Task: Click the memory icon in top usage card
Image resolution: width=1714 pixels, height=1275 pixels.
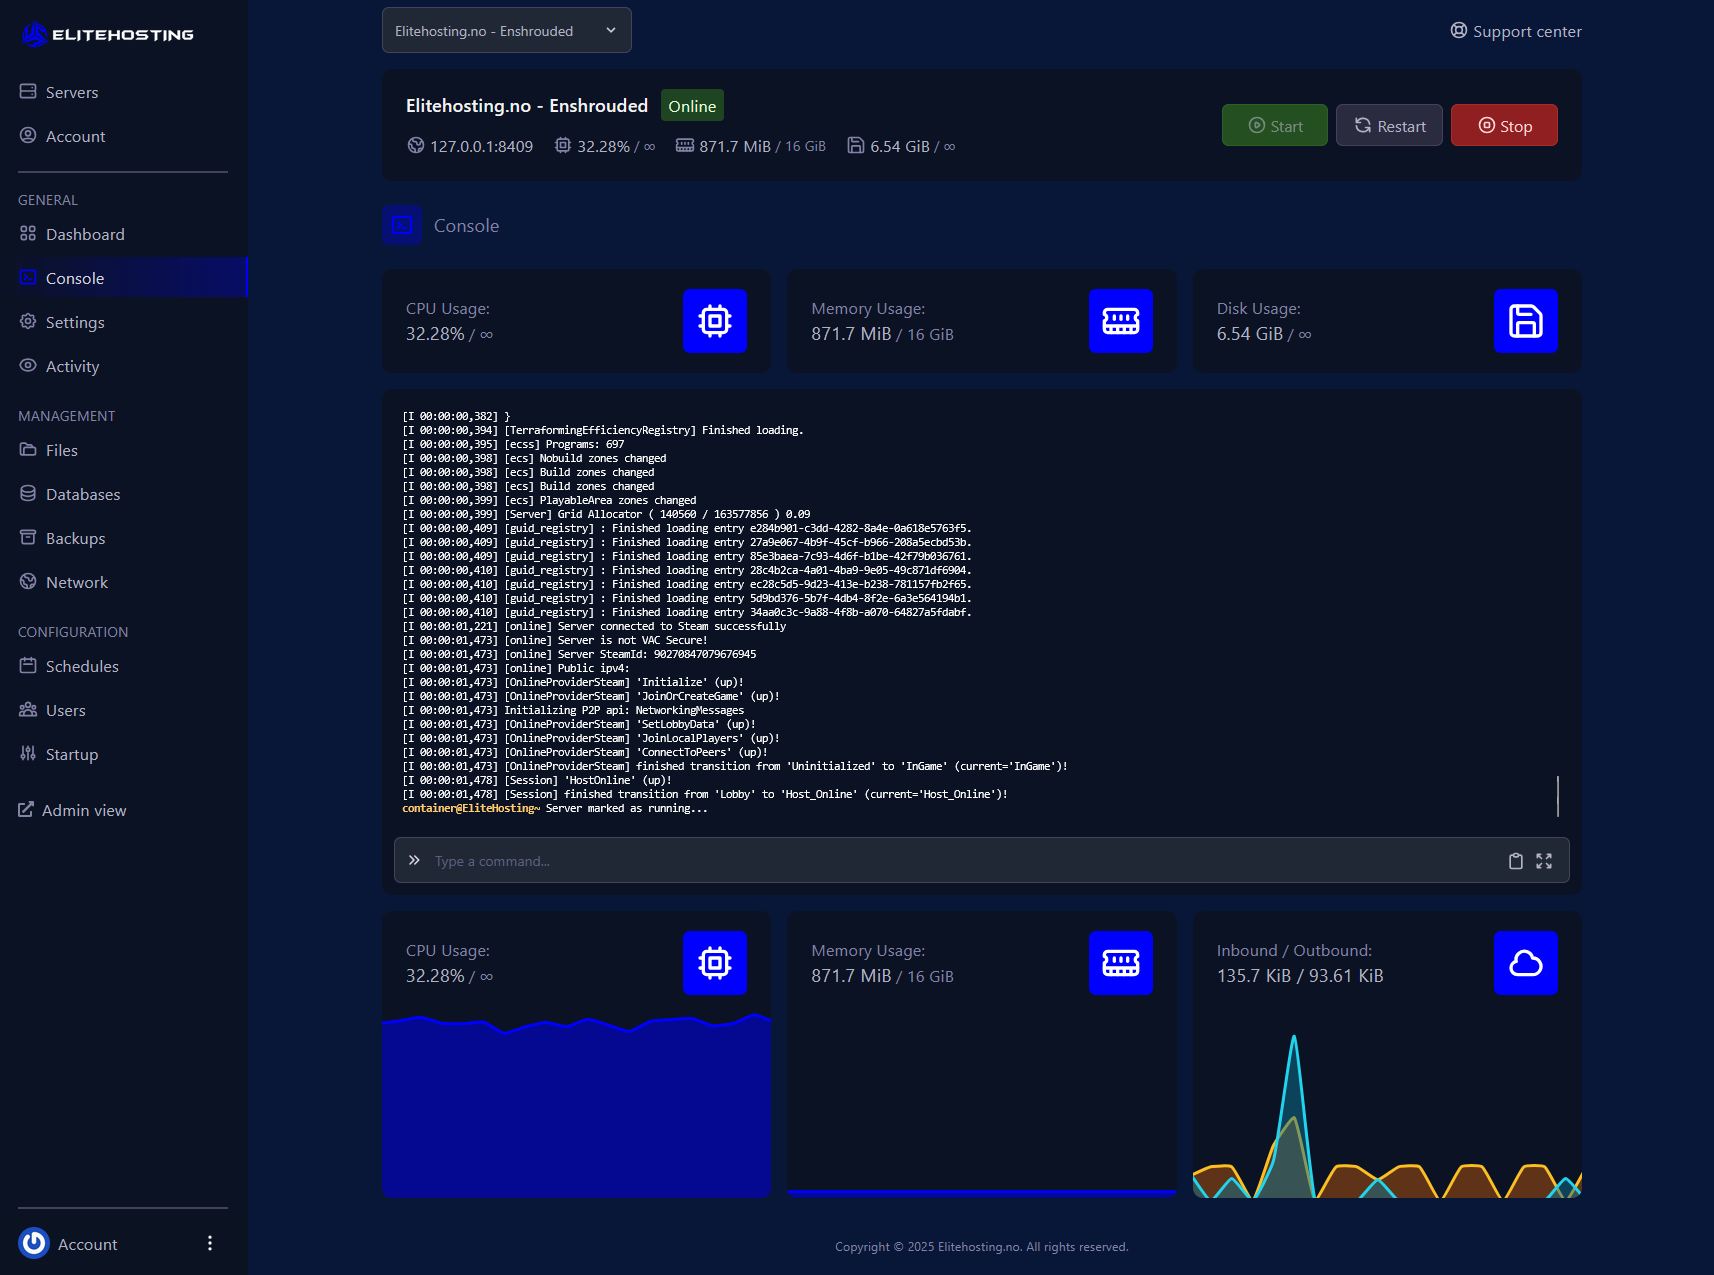Action: click(1120, 321)
